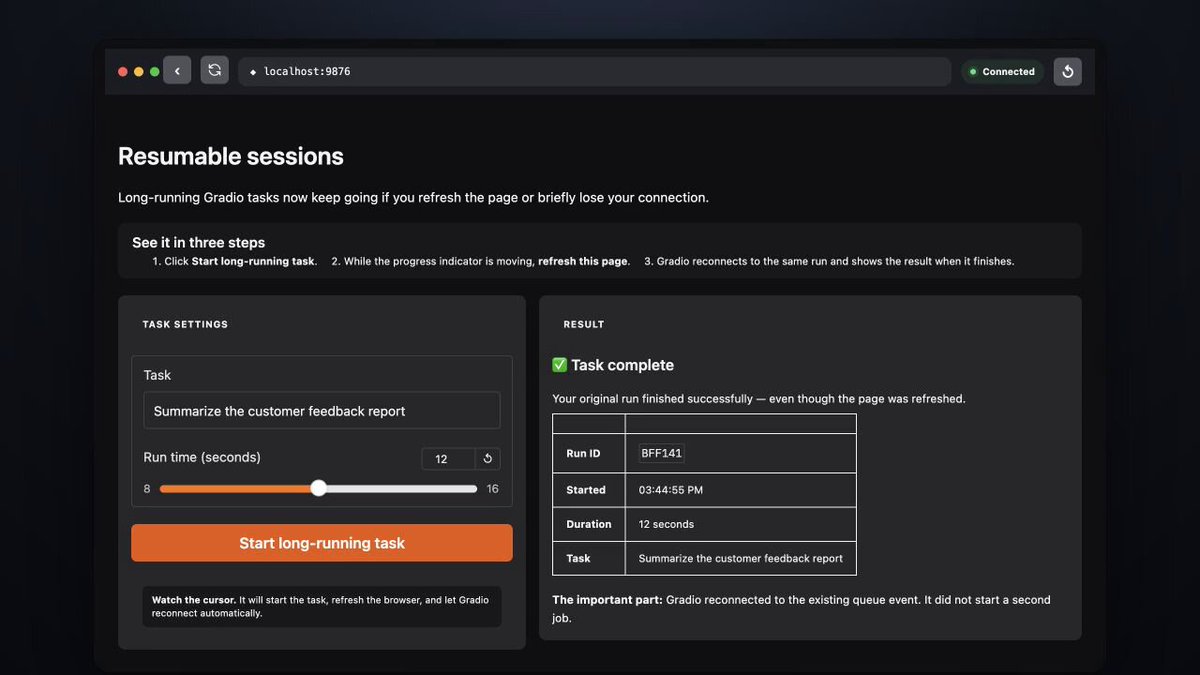Click the "RESULT" panel label
This screenshot has height=675, width=1200.
click(x=584, y=324)
